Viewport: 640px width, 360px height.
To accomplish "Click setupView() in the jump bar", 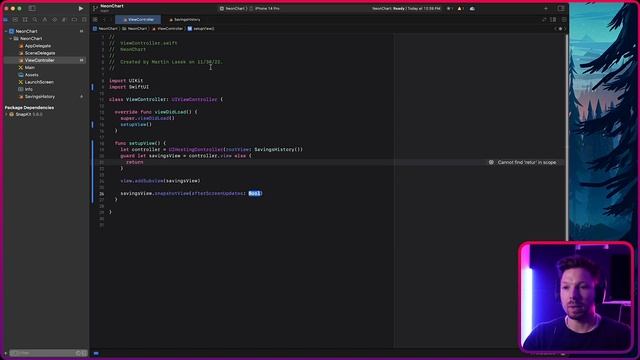I will pos(201,29).
